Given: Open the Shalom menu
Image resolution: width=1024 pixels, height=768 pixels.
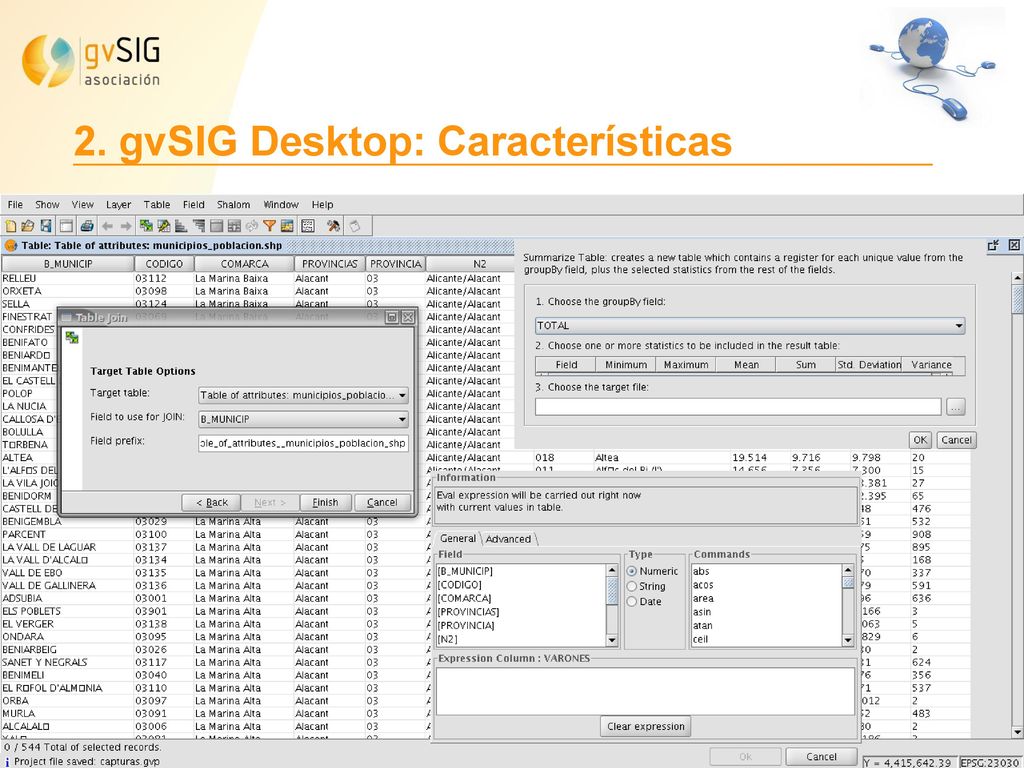Looking at the screenshot, I should coord(233,204).
